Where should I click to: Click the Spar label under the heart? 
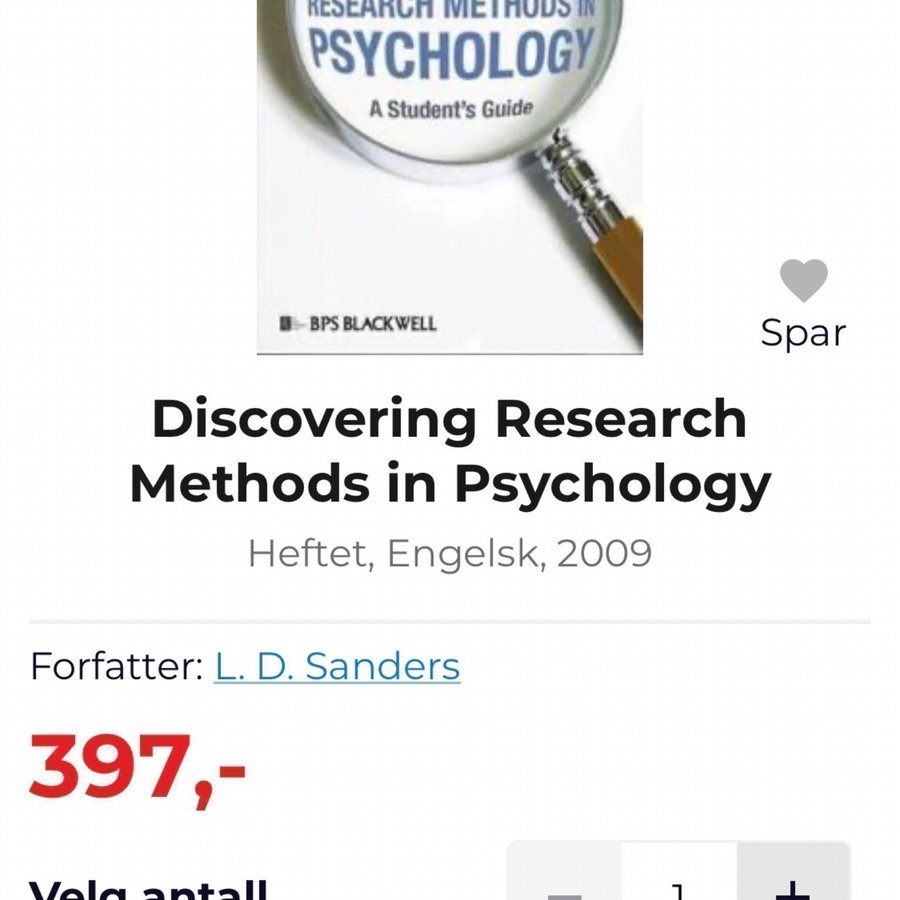(x=803, y=333)
